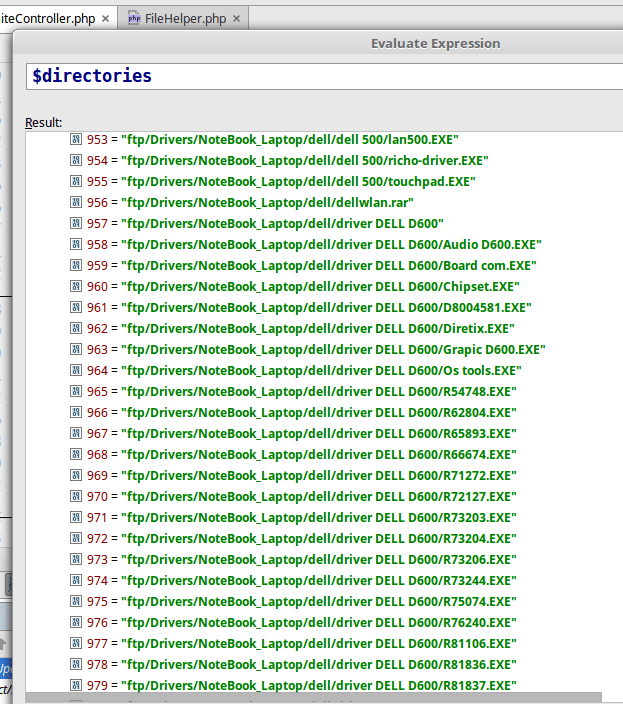The width and height of the screenshot is (623, 704).
Task: Select result row 962 Diretix.EXE
Action: [292, 329]
